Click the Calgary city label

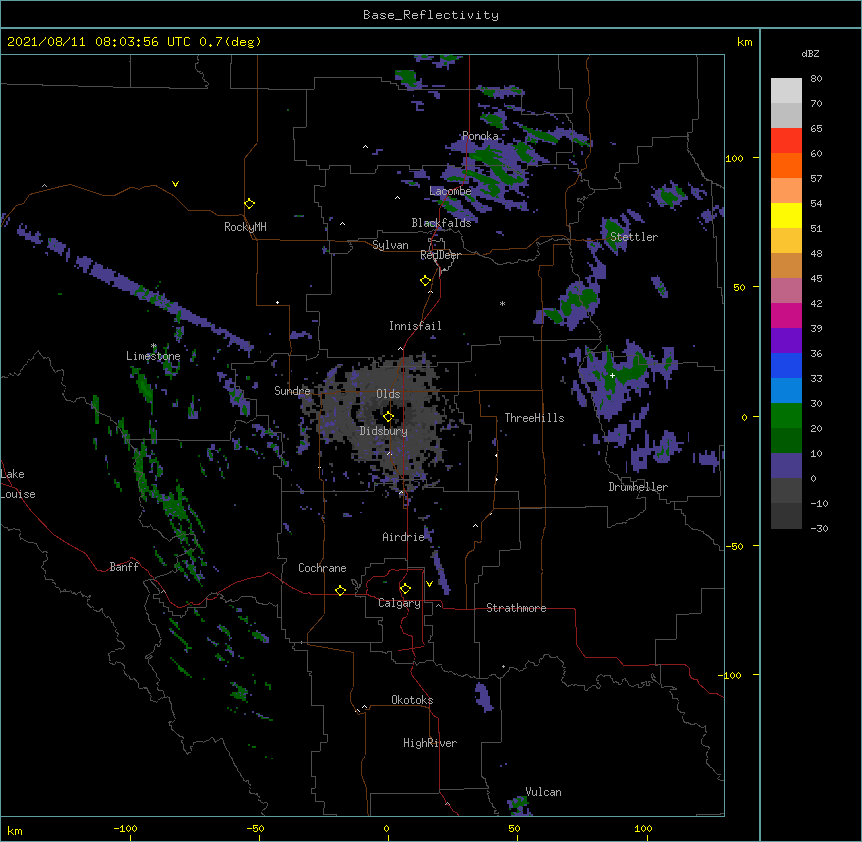pos(399,603)
